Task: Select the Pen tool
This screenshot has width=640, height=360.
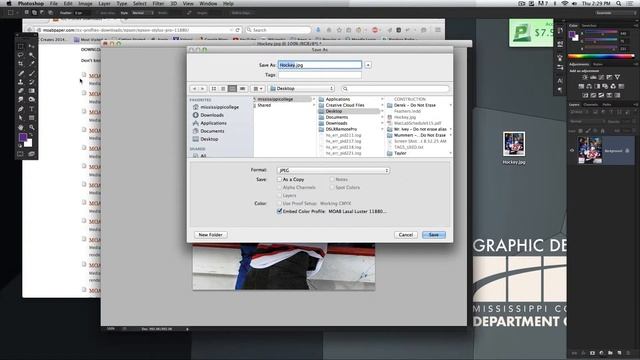Action: 21,109
